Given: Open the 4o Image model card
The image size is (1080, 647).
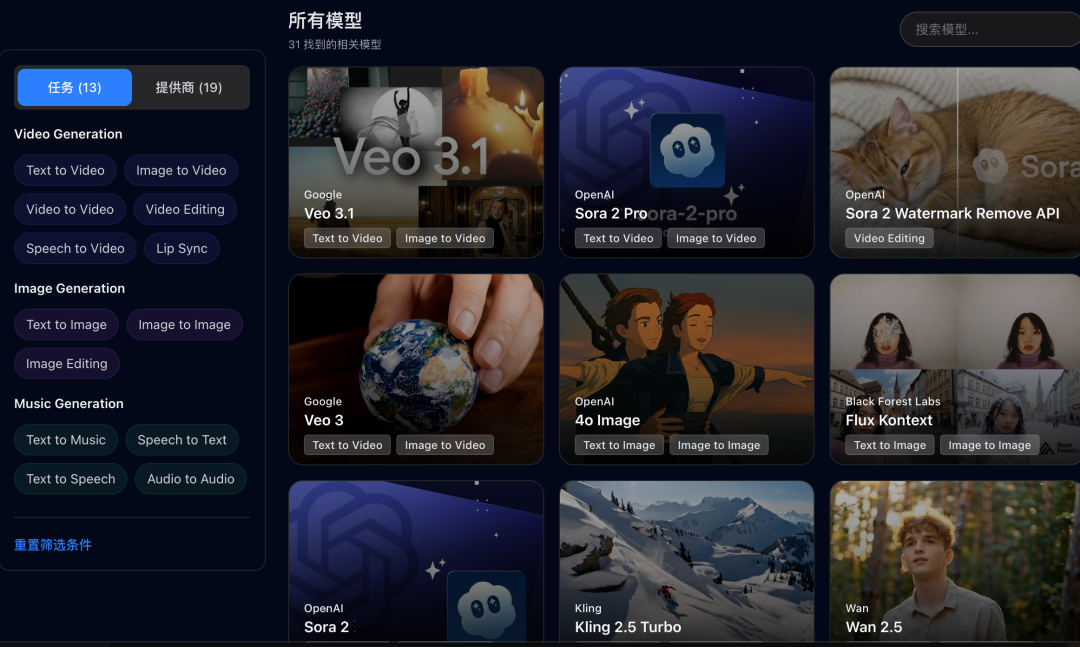Looking at the screenshot, I should click(687, 369).
